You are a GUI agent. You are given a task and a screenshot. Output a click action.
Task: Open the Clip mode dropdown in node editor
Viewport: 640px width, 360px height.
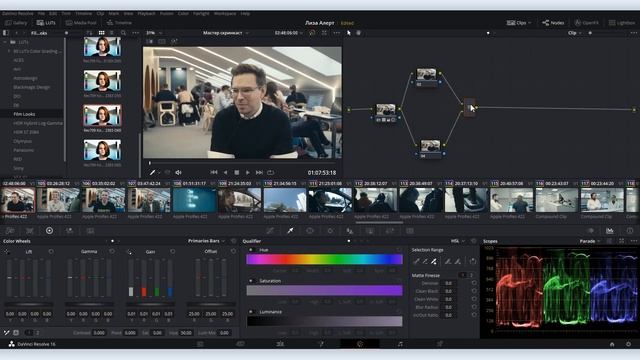(574, 33)
